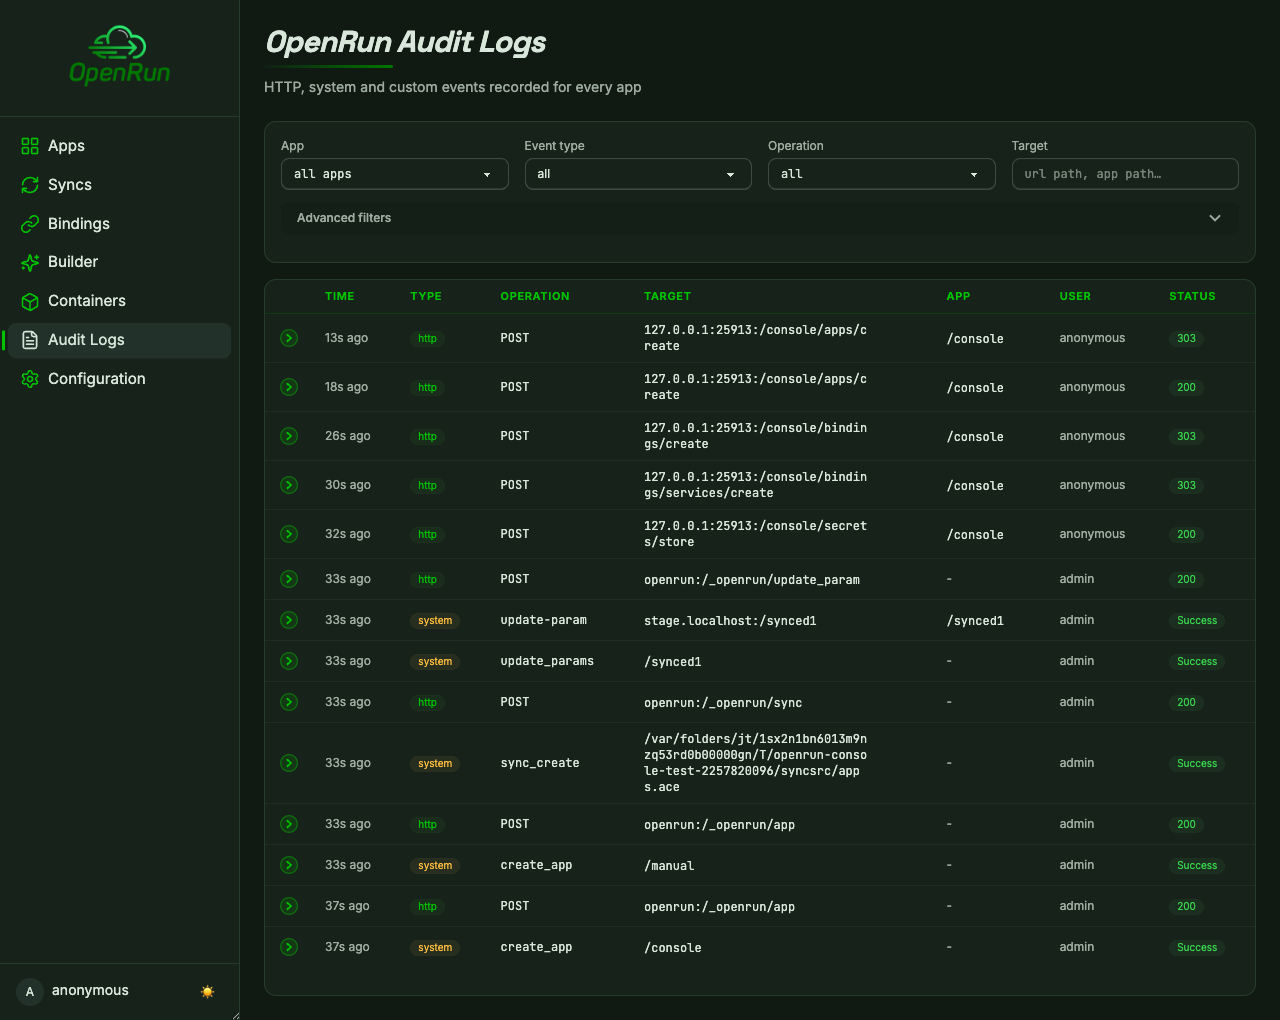The height and width of the screenshot is (1020, 1280).
Task: Go to the Bindings page
Action: [119, 224]
